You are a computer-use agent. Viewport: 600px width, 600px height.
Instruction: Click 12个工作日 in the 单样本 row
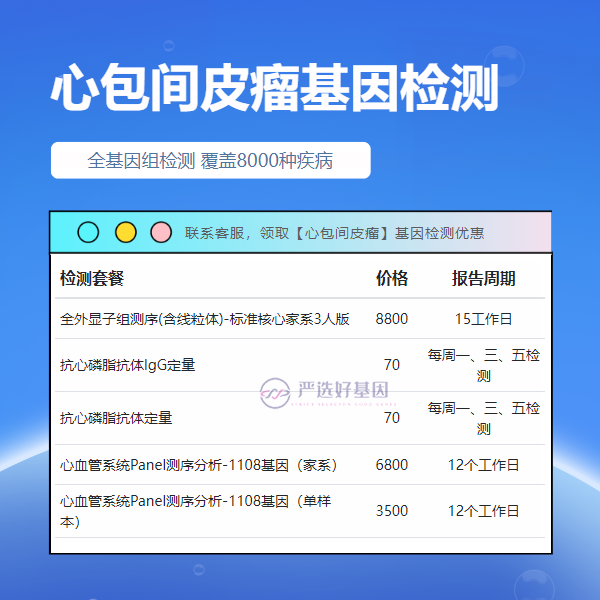pyautogui.click(x=483, y=511)
